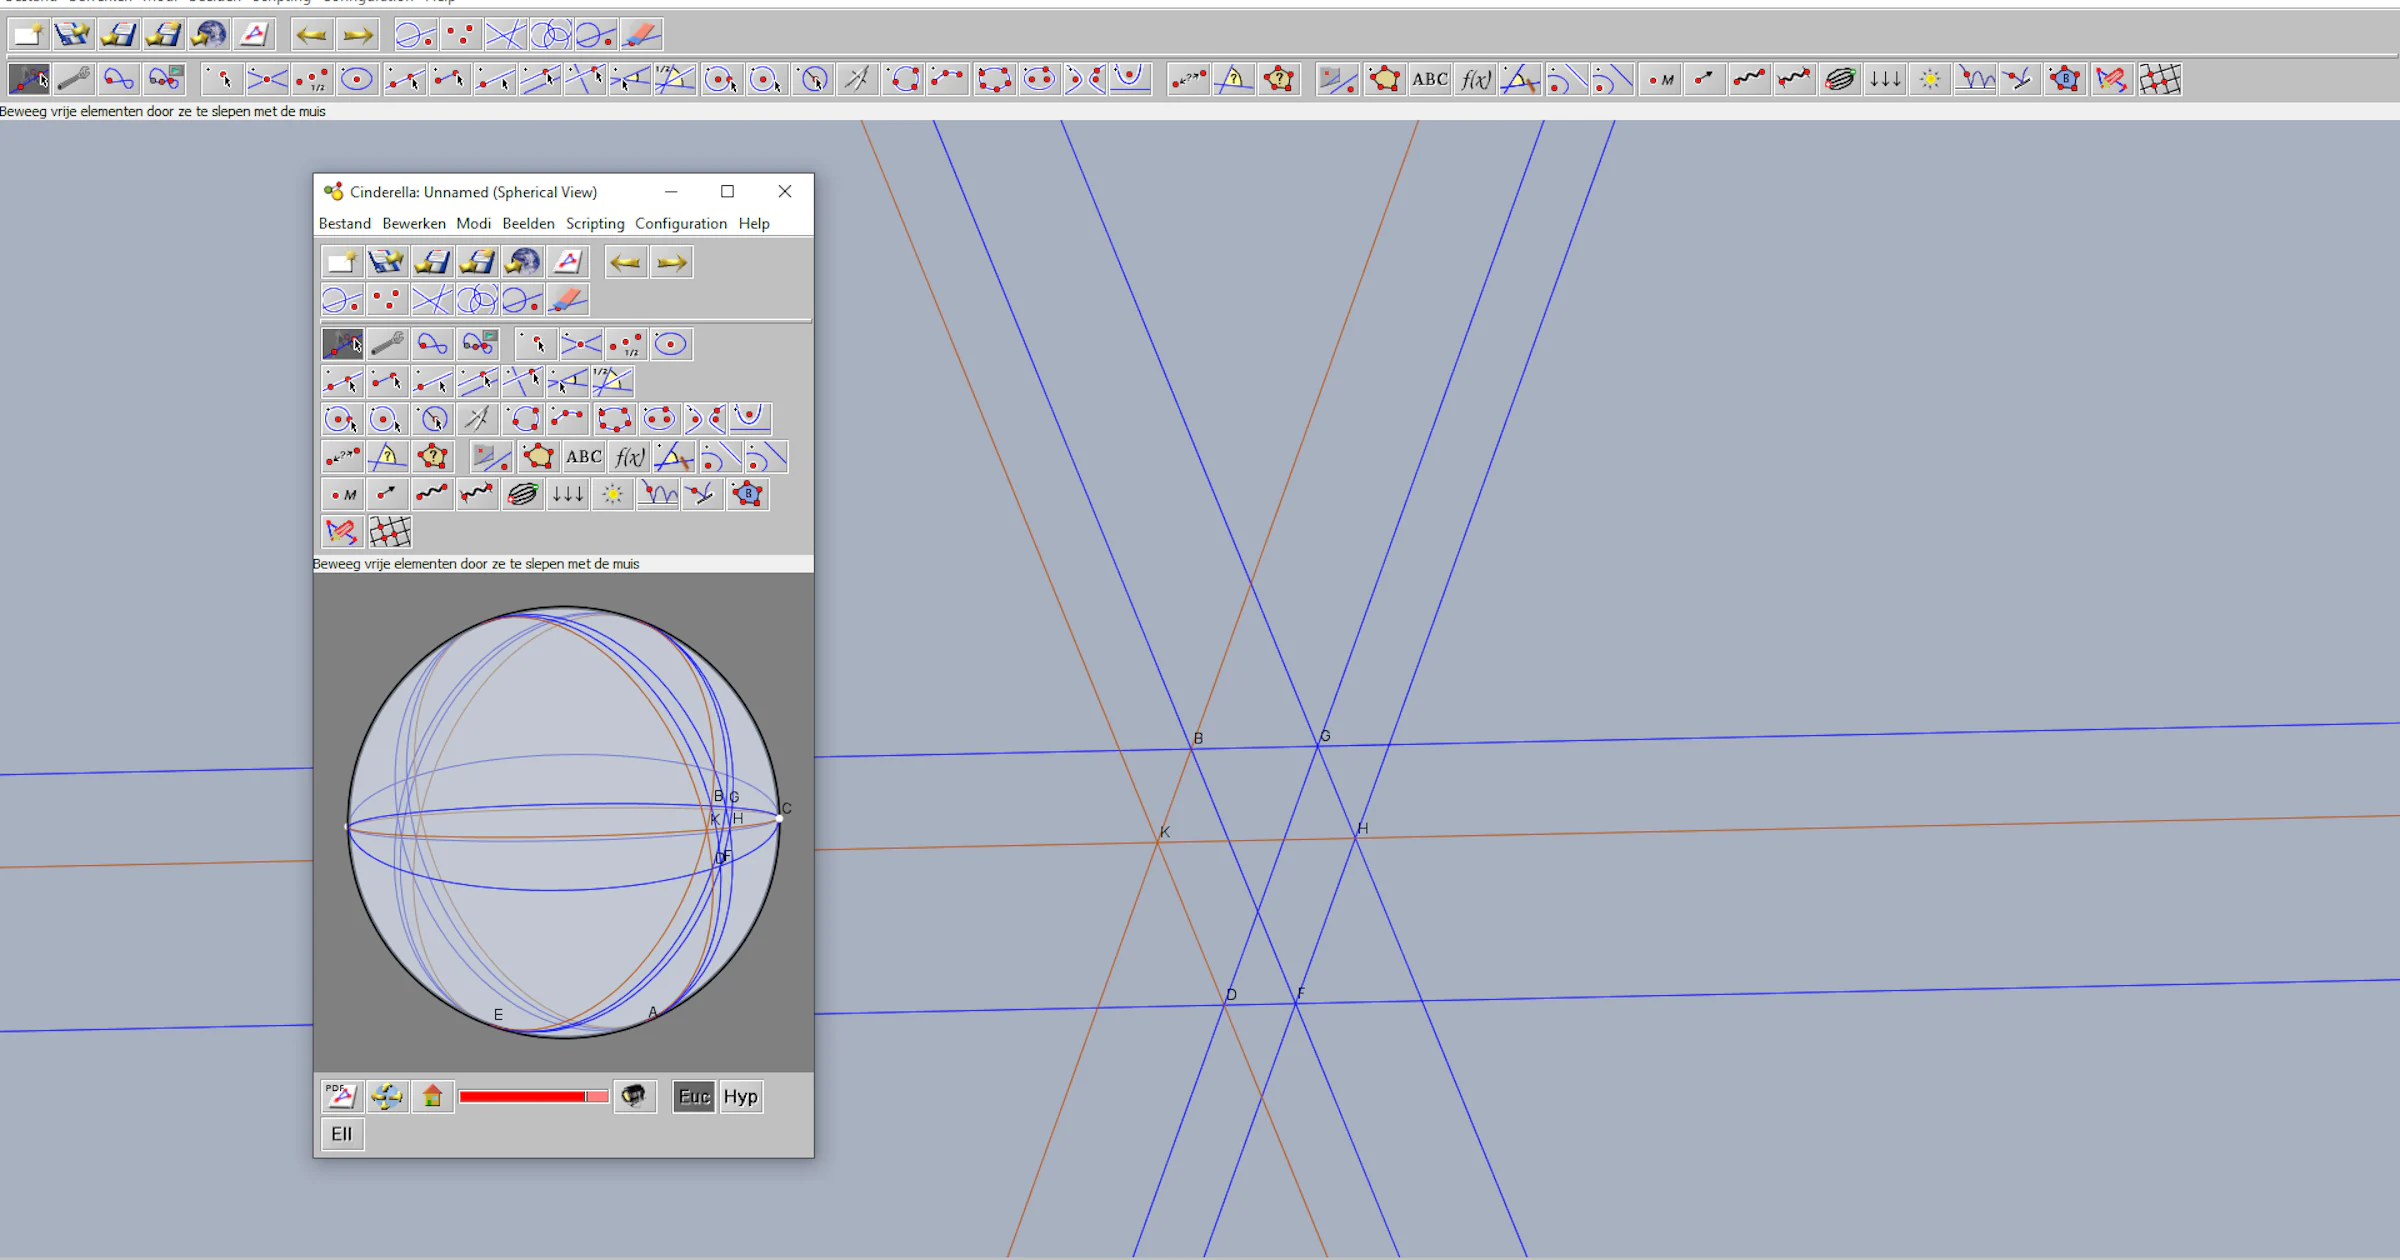Click the grid snap icon in Spherical View
Image resolution: width=2400 pixels, height=1260 pixels.
(389, 532)
